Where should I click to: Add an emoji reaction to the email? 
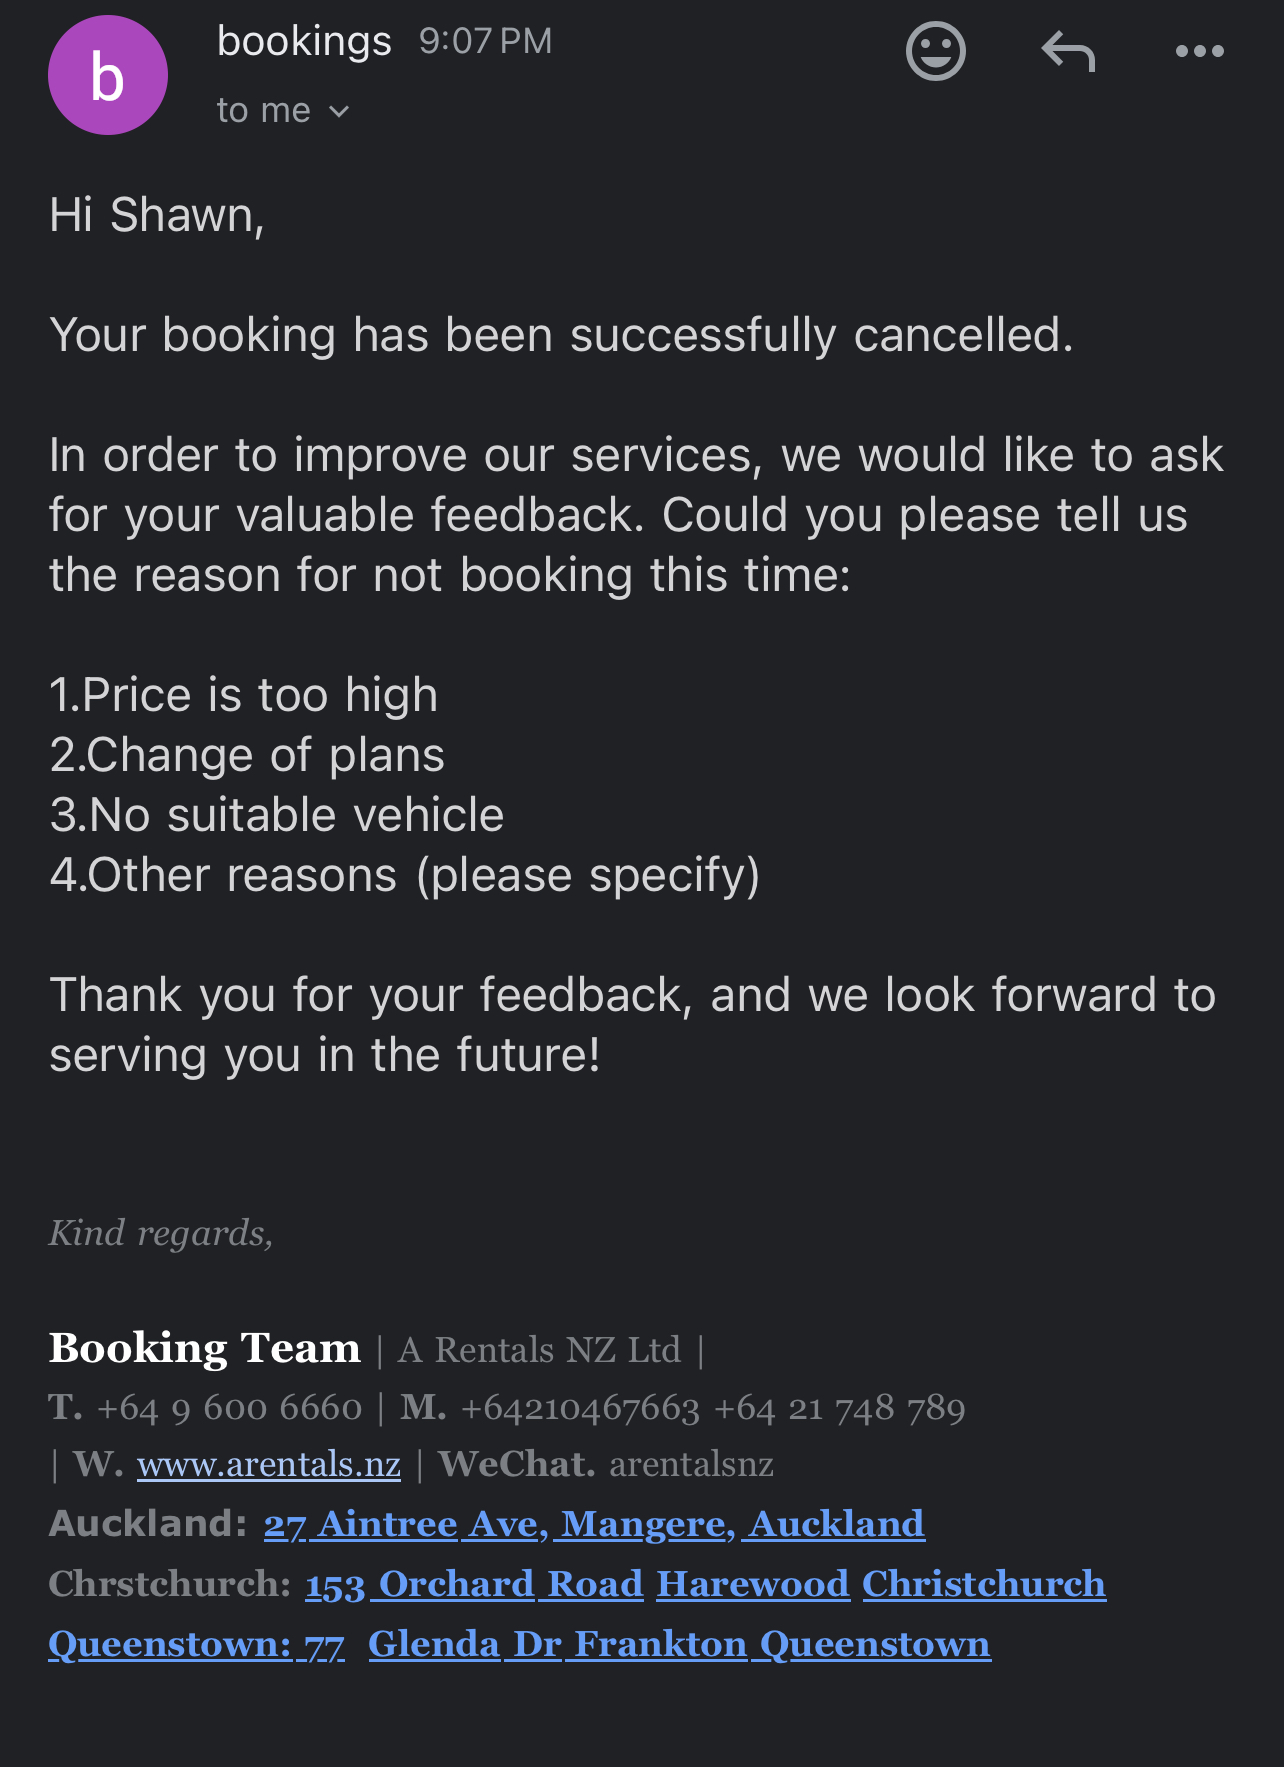[935, 51]
